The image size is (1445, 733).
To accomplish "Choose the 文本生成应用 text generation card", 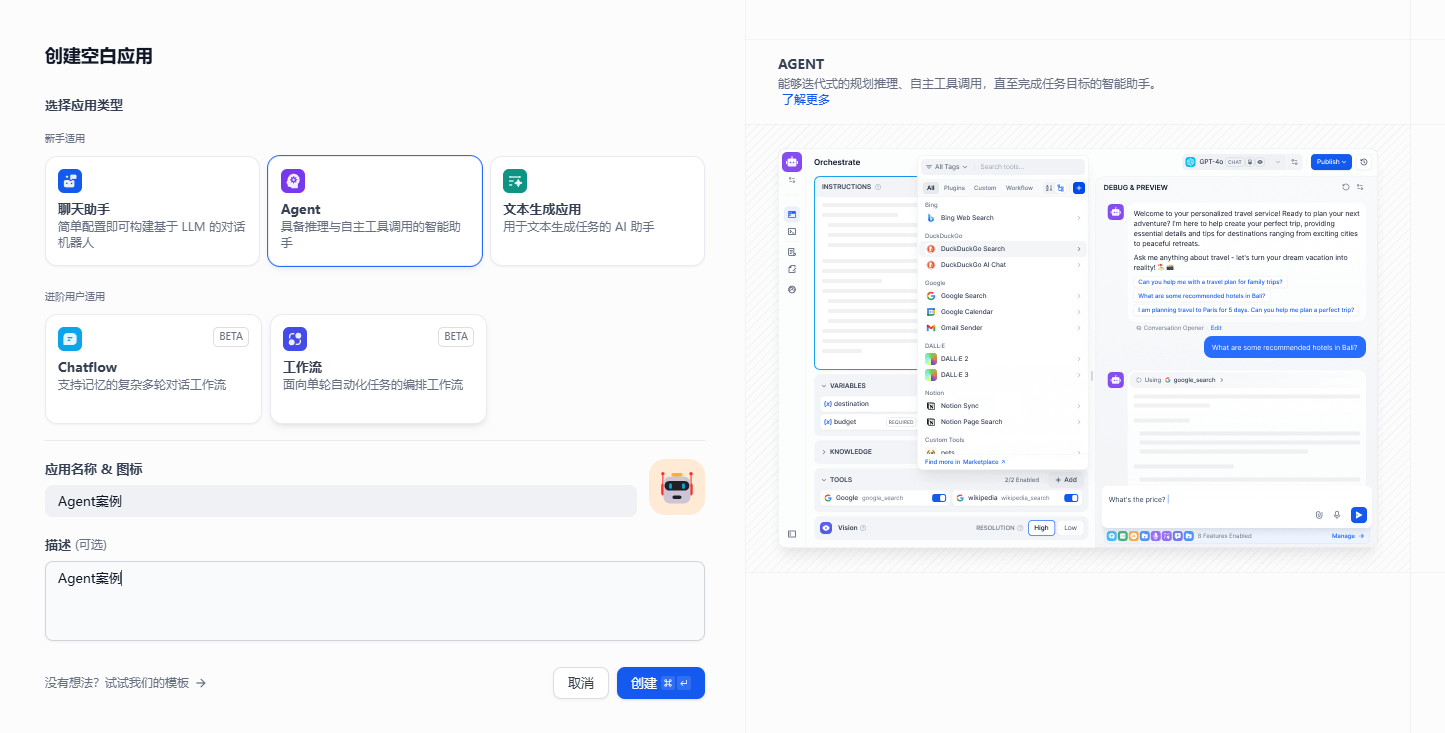I will (597, 211).
